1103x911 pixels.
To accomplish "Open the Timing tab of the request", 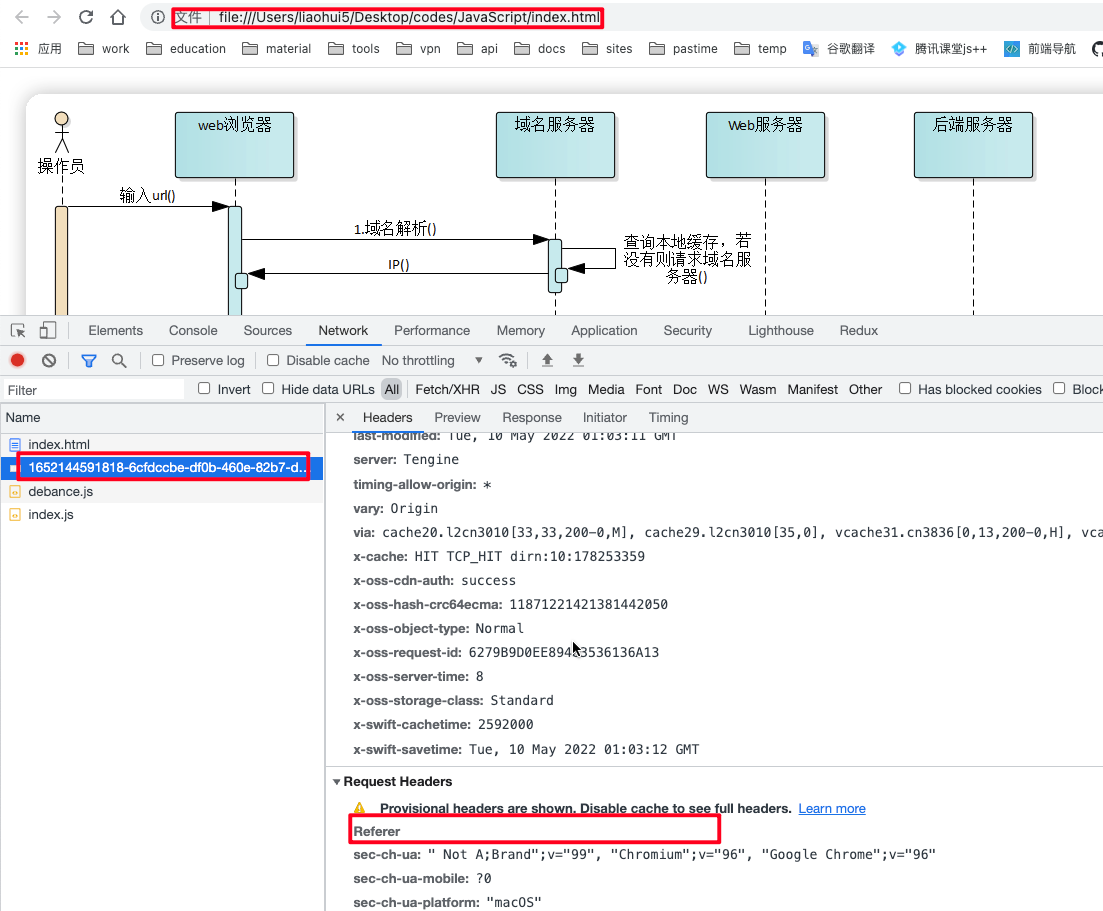I will tap(668, 418).
